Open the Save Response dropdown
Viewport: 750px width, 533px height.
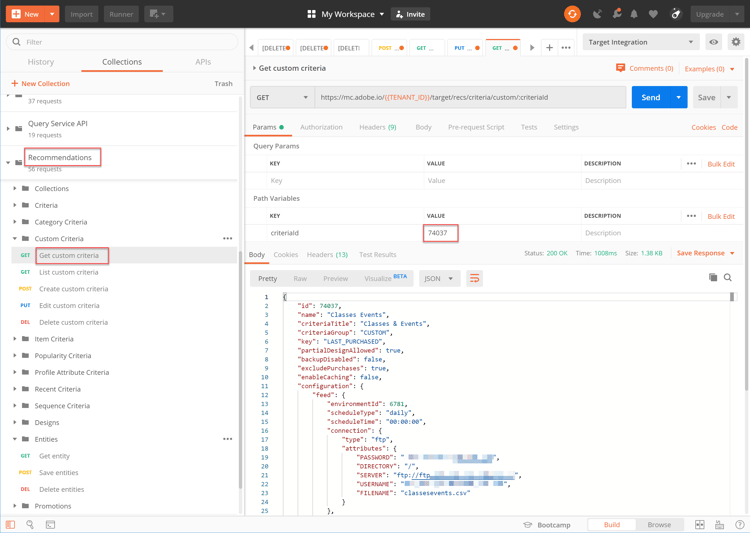tap(705, 253)
